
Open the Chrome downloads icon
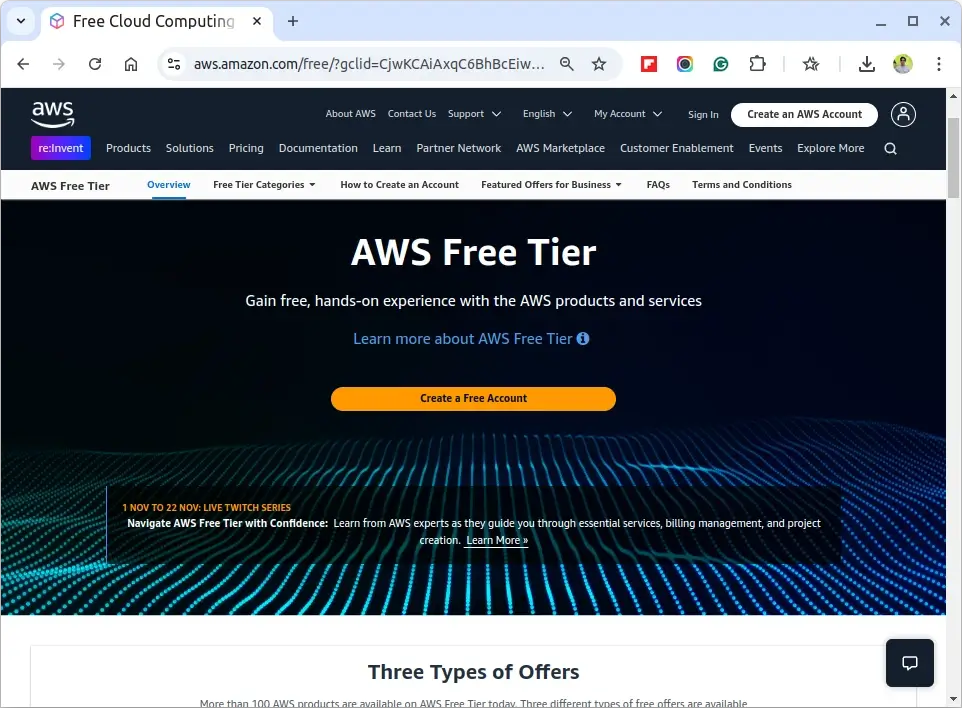click(866, 64)
